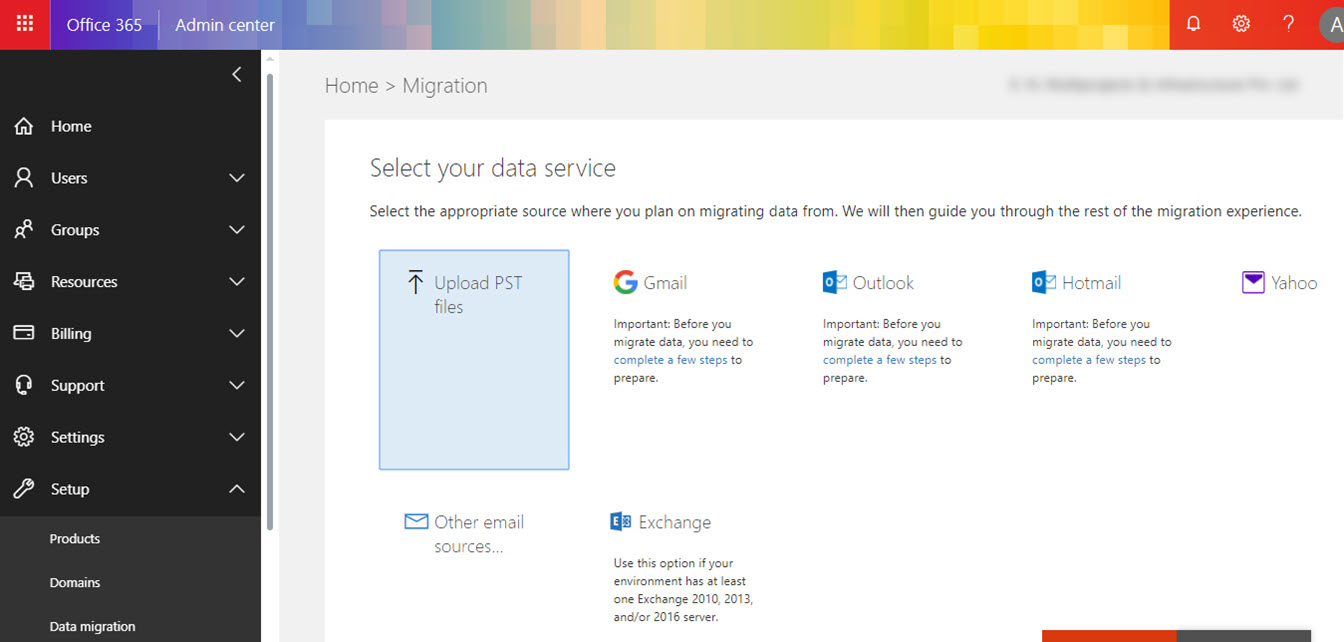Expand the Billing menu chevron
Viewport: 1344px width, 642px height.
point(237,334)
